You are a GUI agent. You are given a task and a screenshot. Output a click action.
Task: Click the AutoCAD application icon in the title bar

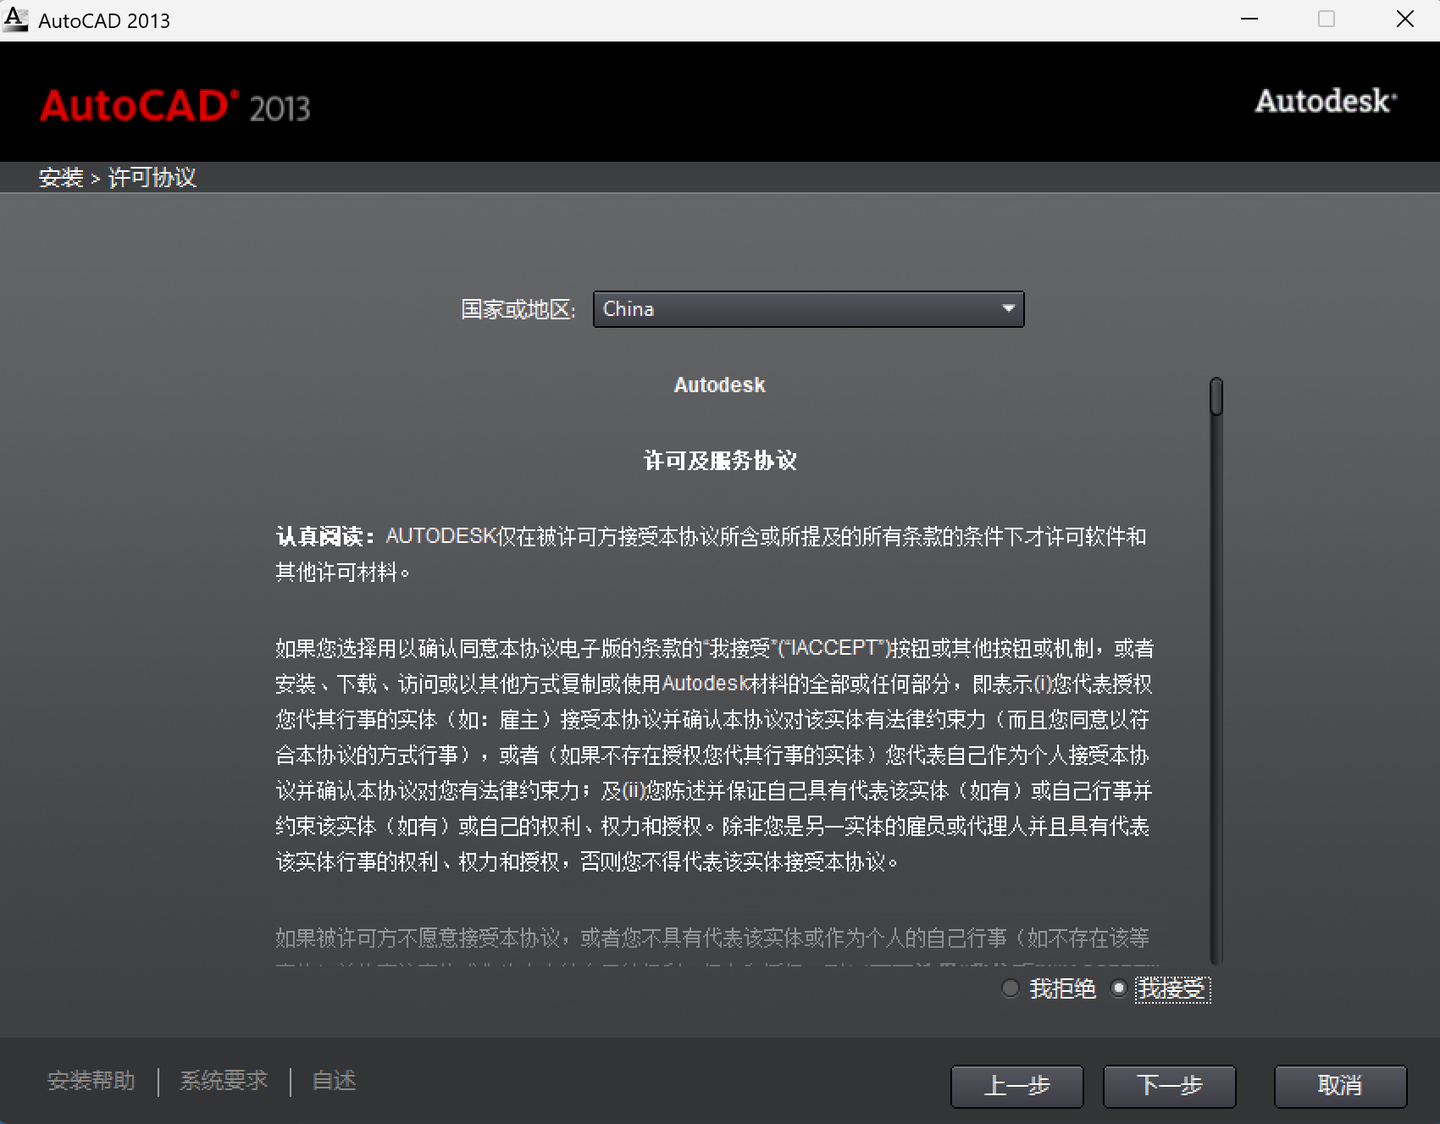(x=16, y=19)
